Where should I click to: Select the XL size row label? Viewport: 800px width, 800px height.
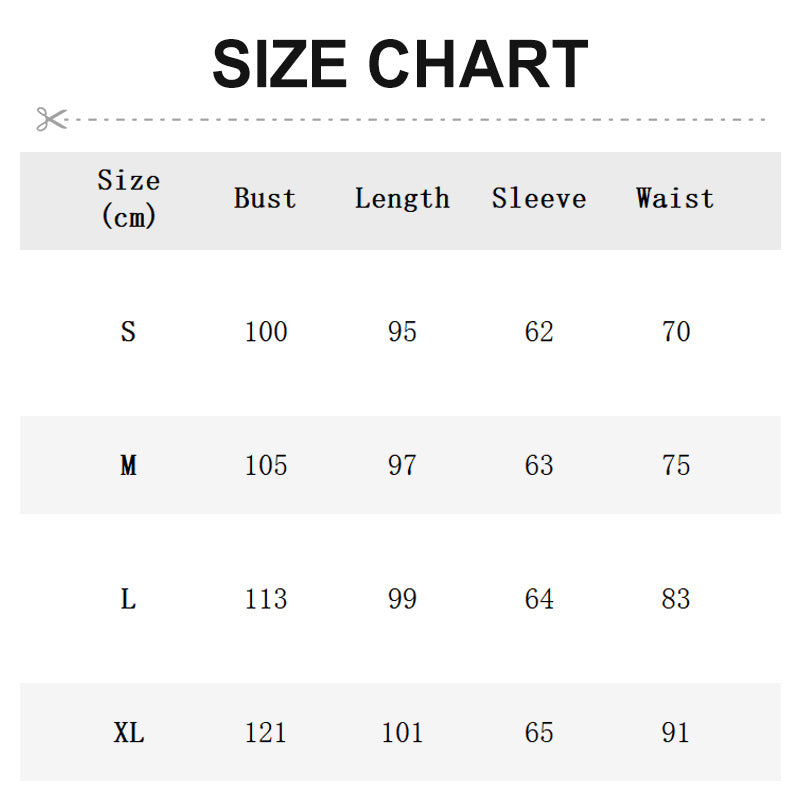point(128,733)
